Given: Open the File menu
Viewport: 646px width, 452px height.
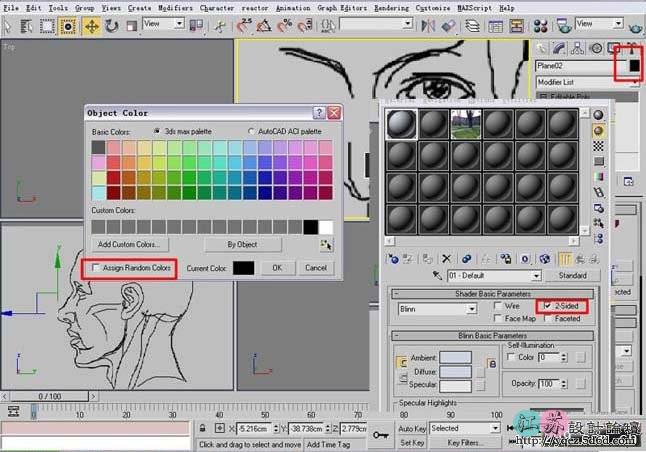Looking at the screenshot, I should [11, 8].
